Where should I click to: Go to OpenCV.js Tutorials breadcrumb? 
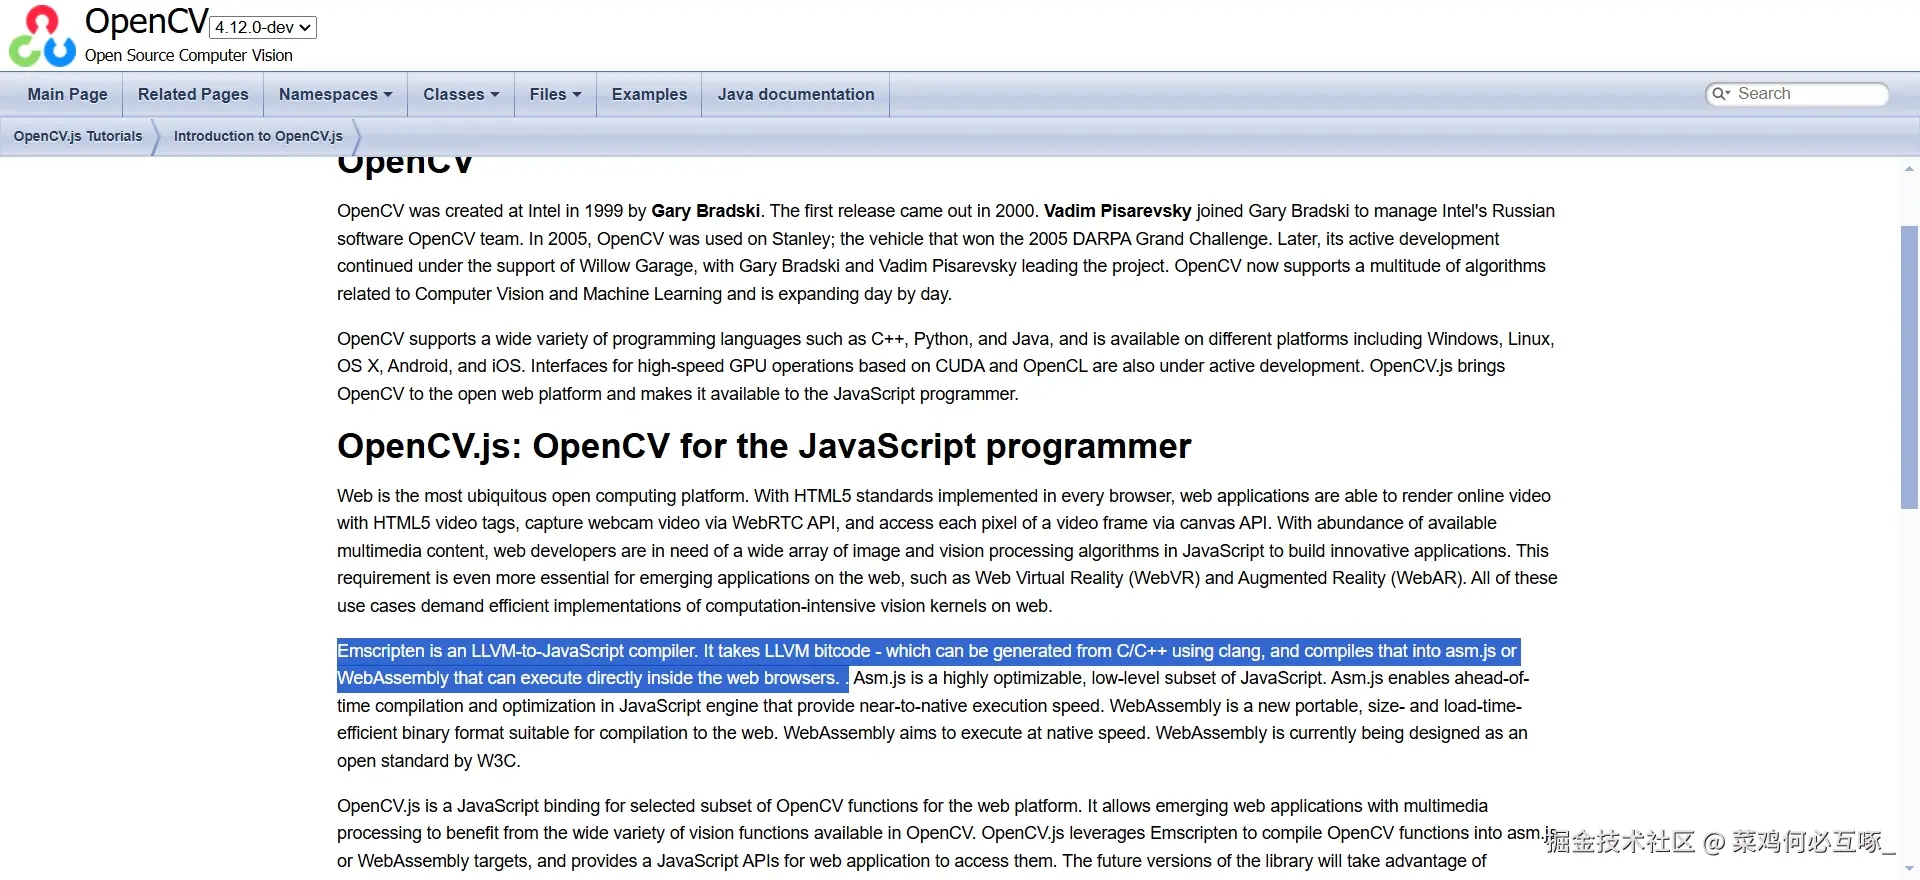[x=78, y=136]
